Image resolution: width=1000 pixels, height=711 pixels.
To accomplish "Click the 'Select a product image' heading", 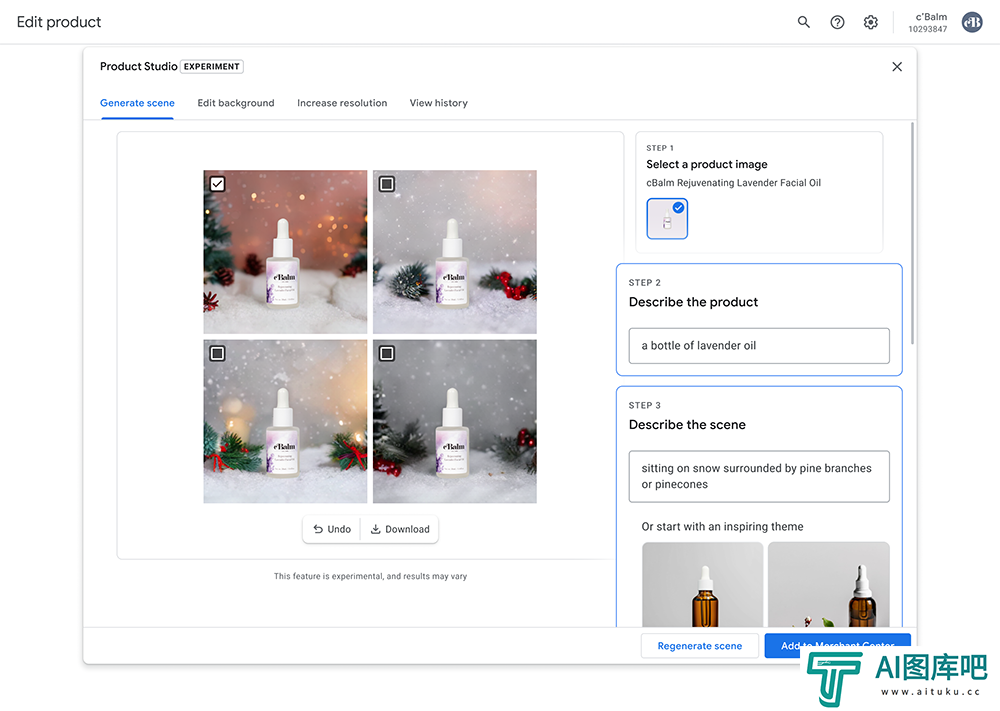I will click(707, 165).
